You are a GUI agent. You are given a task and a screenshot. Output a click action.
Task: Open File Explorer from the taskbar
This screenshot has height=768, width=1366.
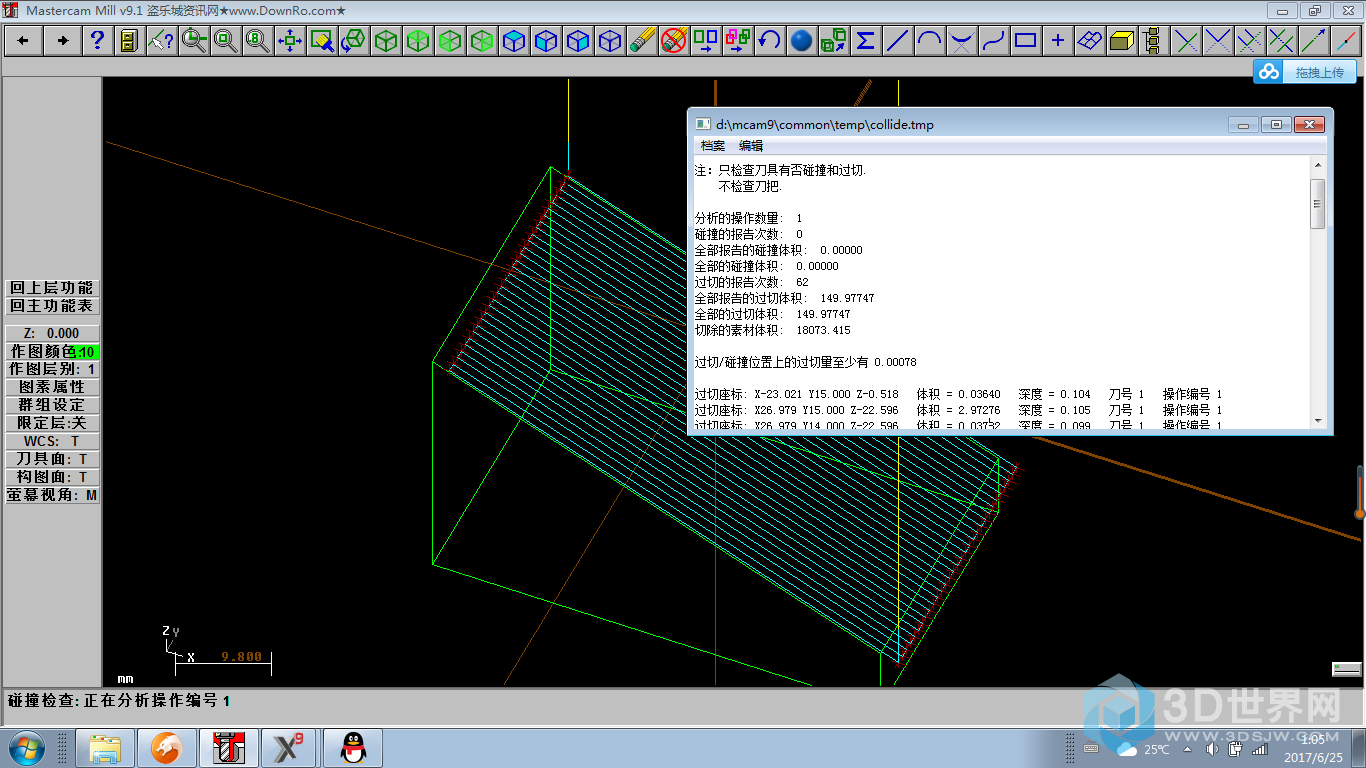click(x=105, y=748)
